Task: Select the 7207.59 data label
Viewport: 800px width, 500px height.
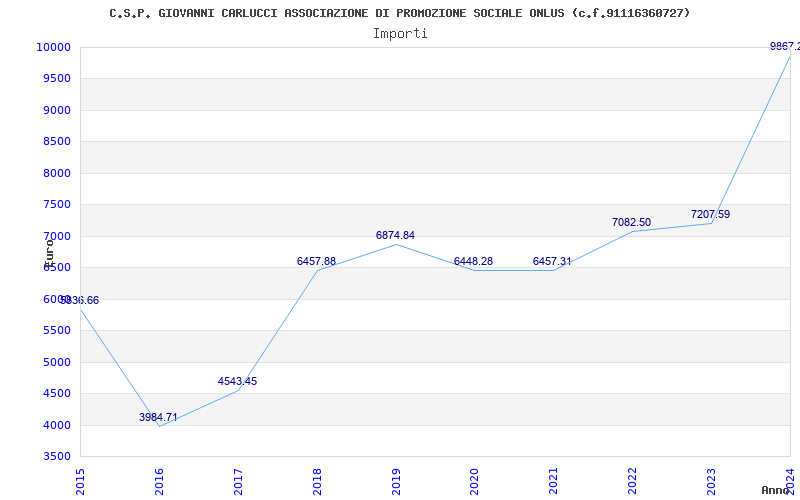Action: coord(710,214)
